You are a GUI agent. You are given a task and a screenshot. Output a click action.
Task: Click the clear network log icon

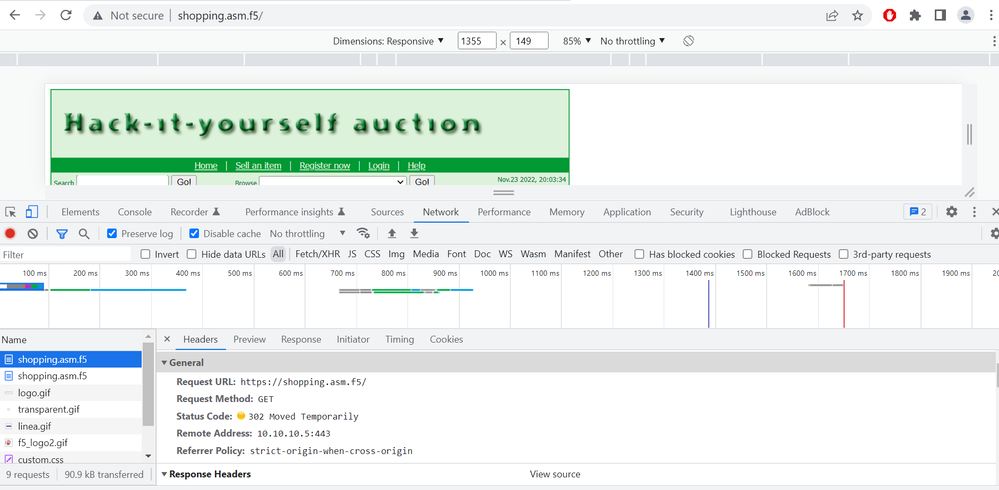tap(33, 234)
